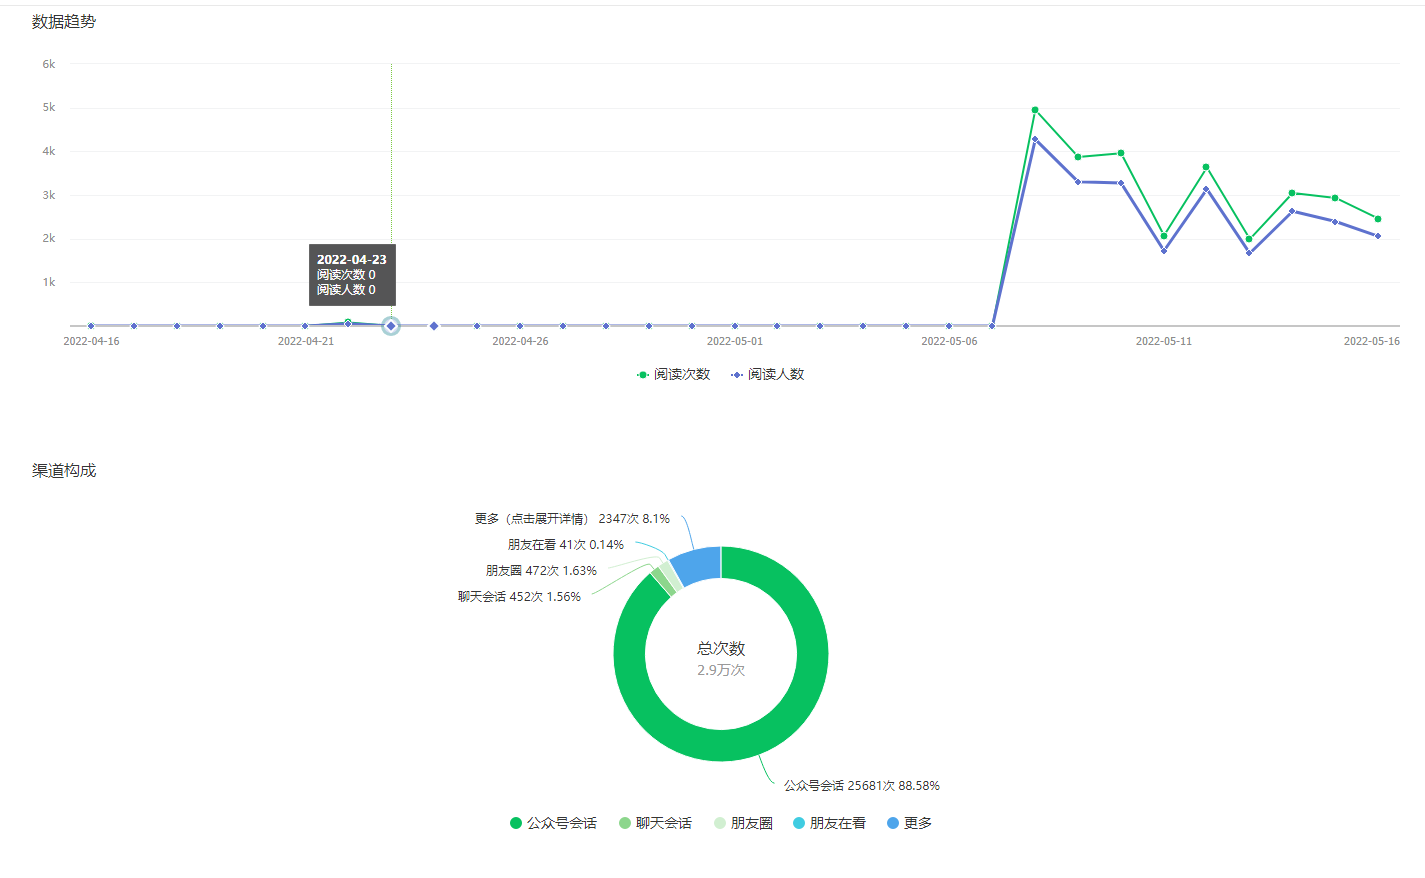The height and width of the screenshot is (878, 1425).
Task: Click the 3k y-axis label
Action: (x=49, y=195)
